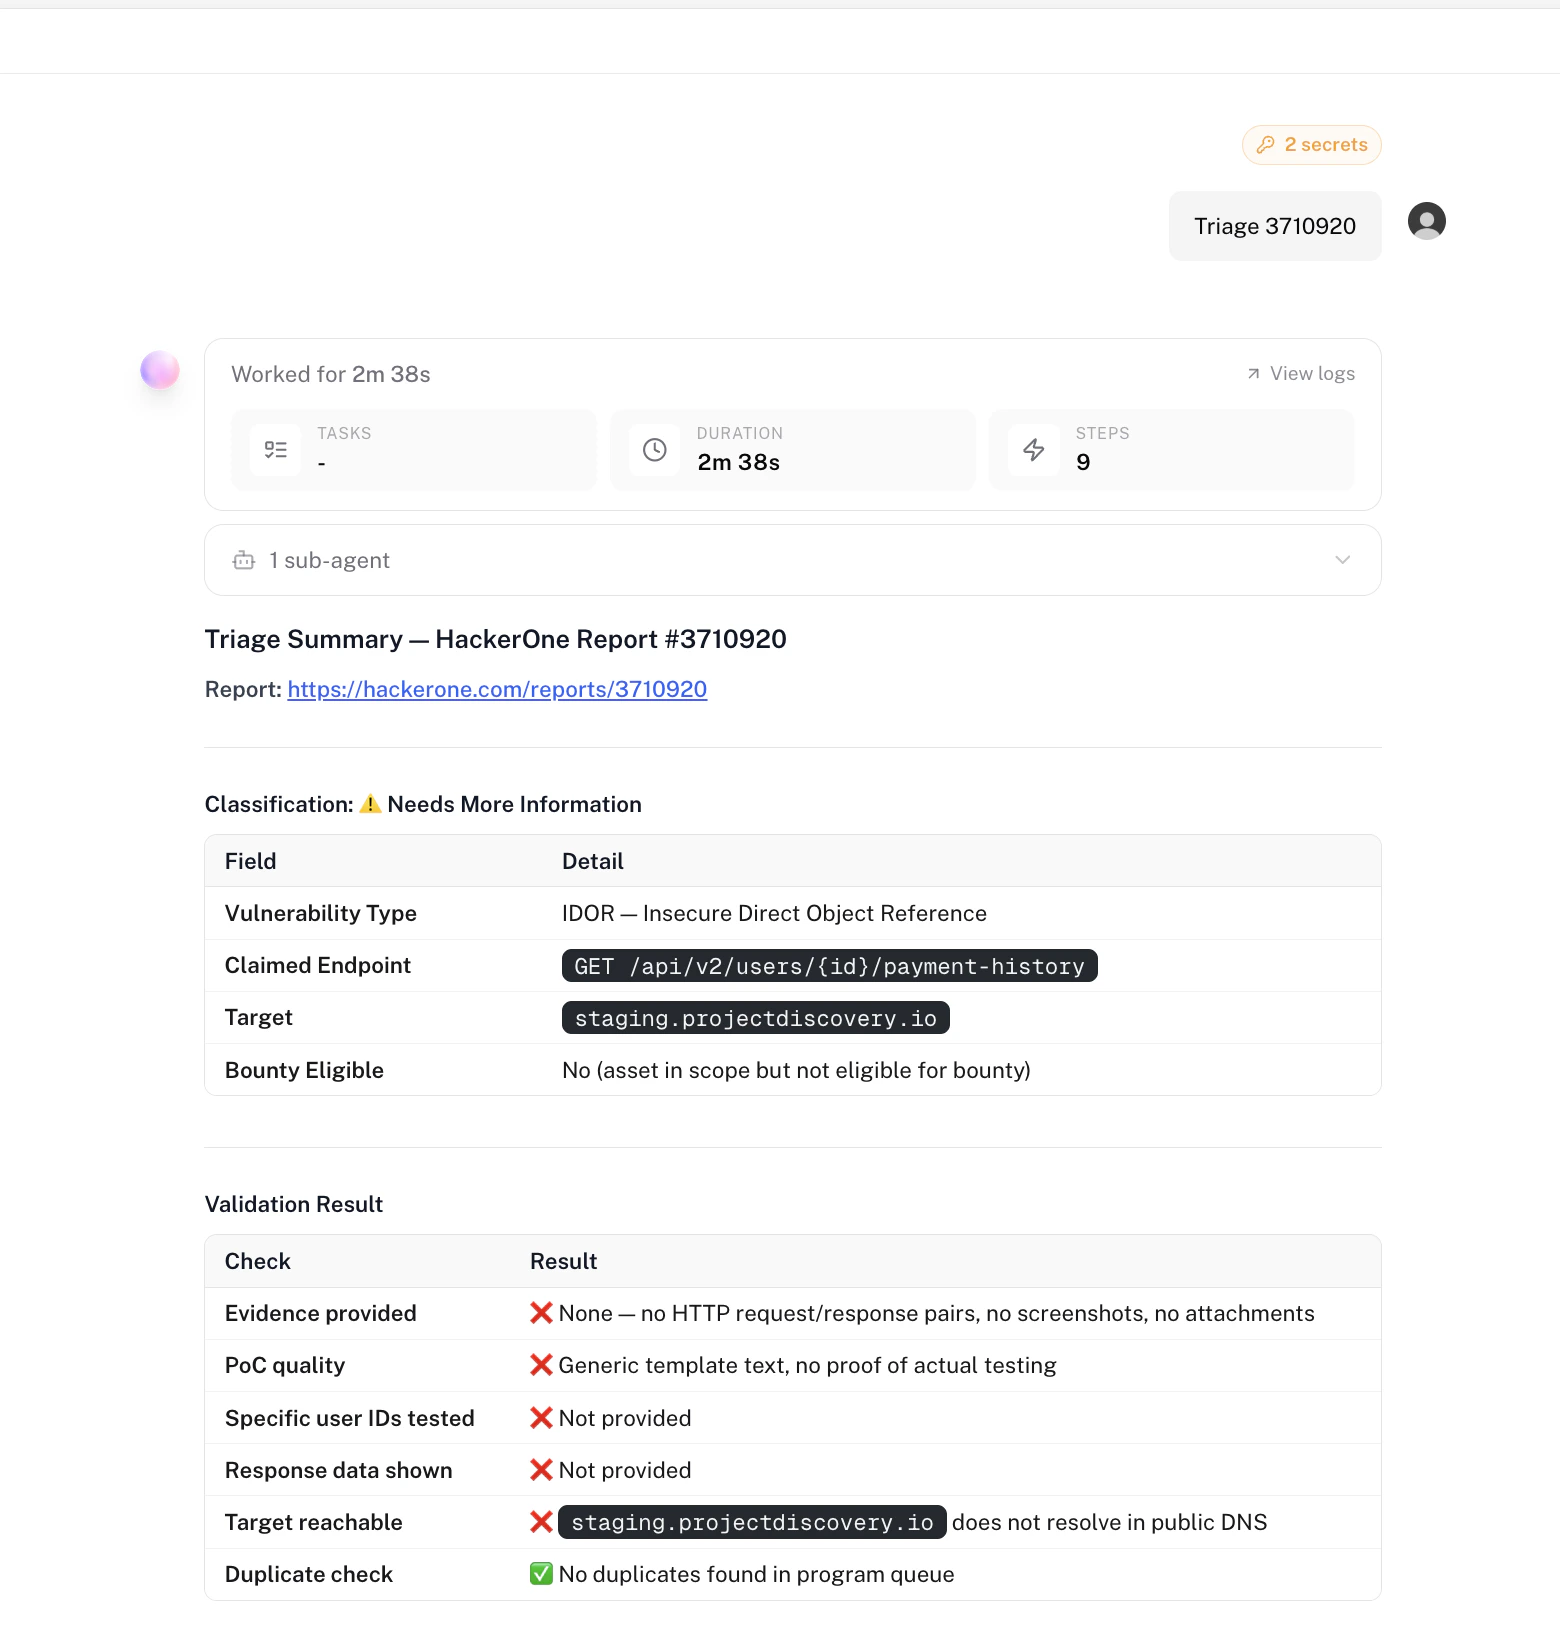
Task: Click the 'PoC quality' row label
Action: click(x=285, y=1365)
